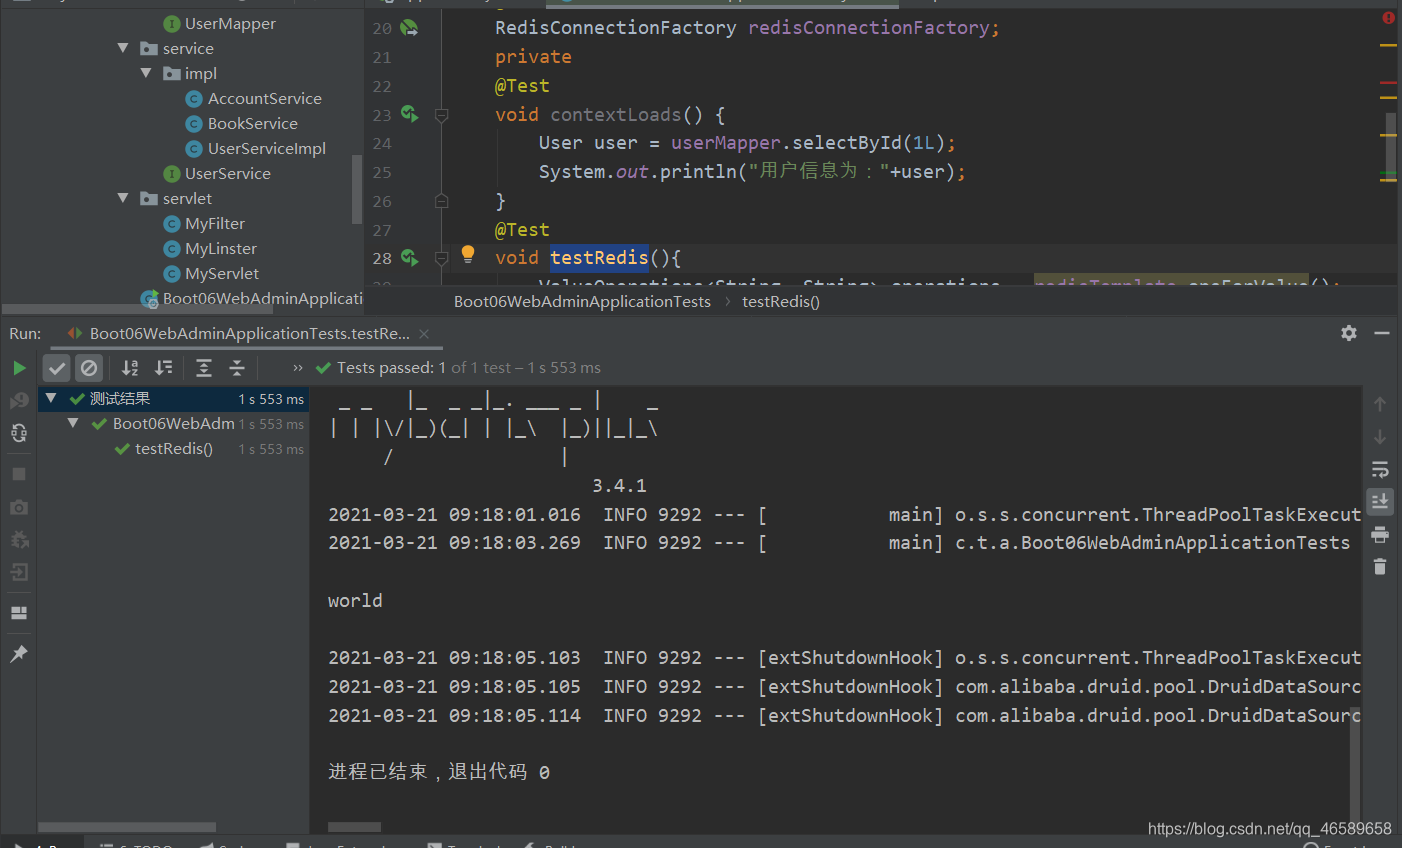Open Run panel settings gear
Screen dimensions: 1402x848
pos(1349,333)
